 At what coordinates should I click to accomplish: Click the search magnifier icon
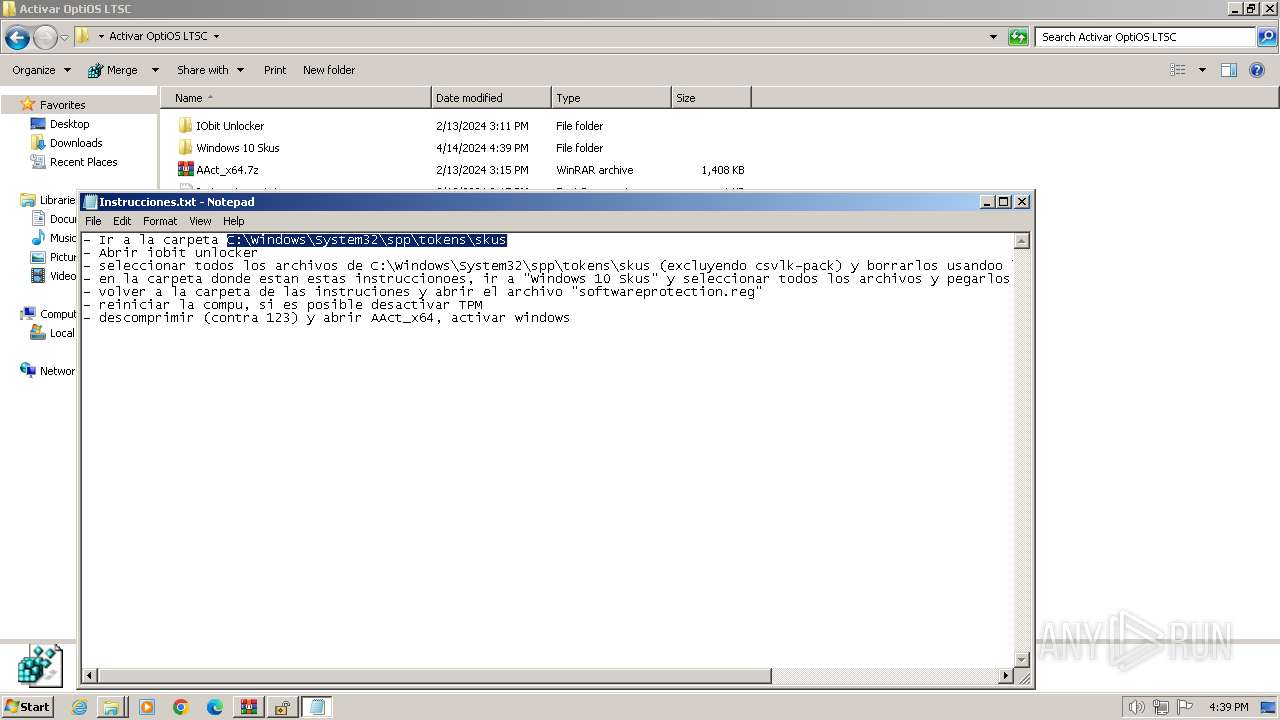pos(1267,37)
